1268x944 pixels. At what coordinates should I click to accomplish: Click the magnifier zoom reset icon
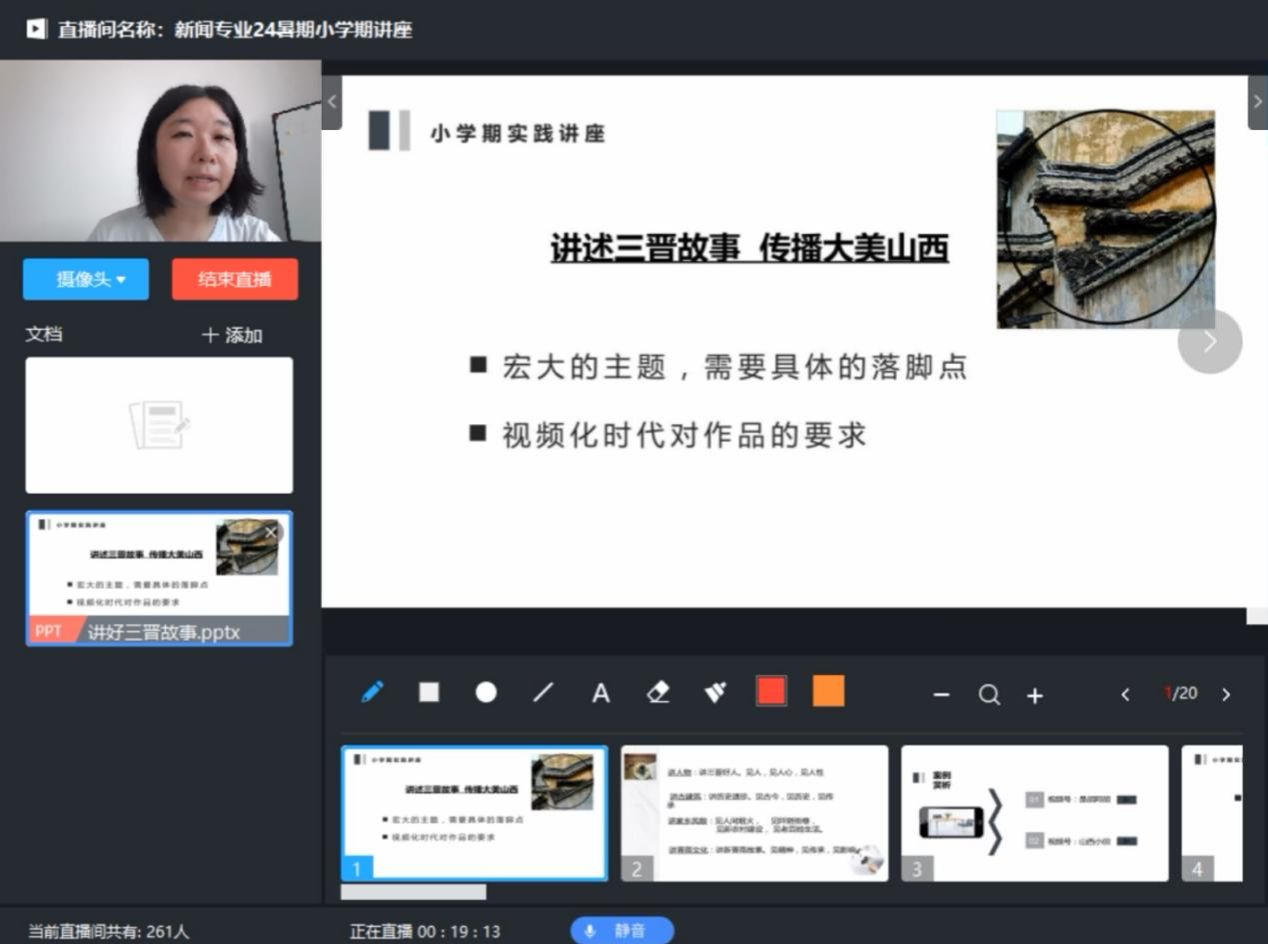(989, 695)
